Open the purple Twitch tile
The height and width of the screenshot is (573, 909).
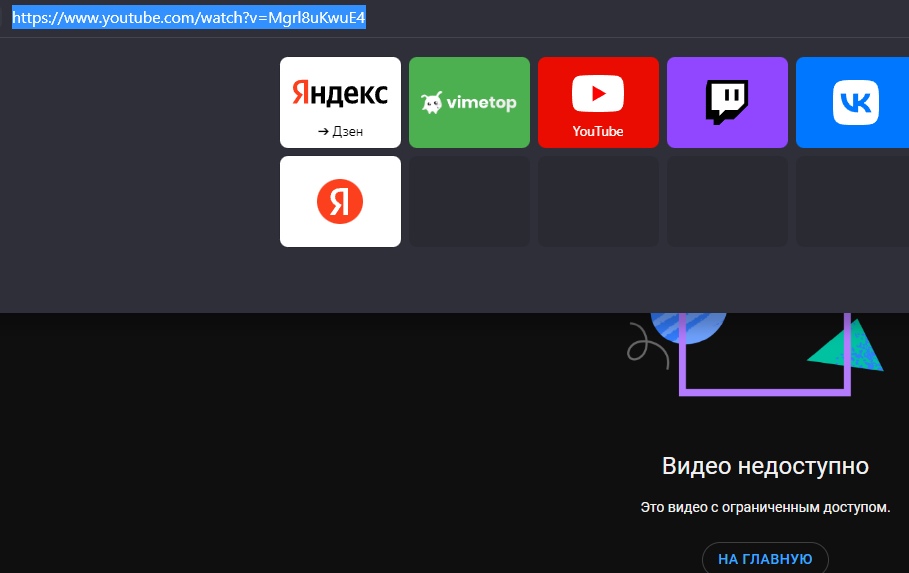click(727, 102)
